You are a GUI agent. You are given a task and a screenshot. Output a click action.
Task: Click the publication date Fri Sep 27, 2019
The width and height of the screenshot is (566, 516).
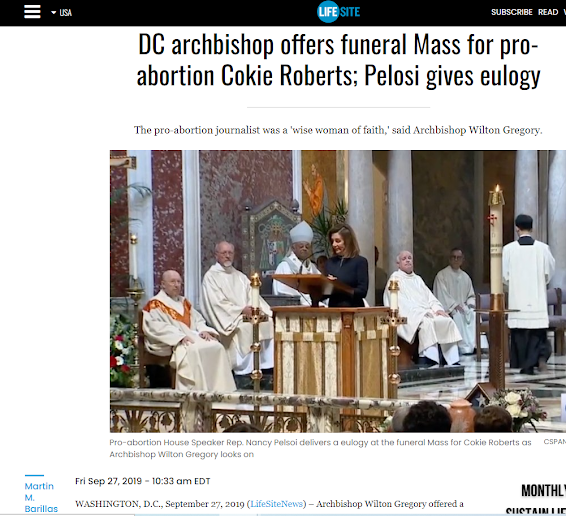[x=143, y=481]
